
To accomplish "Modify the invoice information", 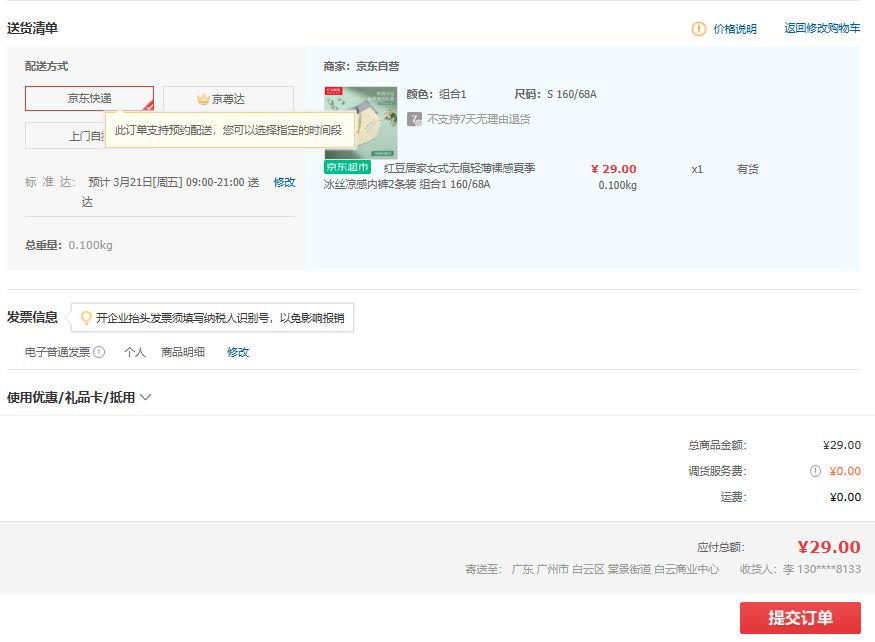I will (238, 352).
